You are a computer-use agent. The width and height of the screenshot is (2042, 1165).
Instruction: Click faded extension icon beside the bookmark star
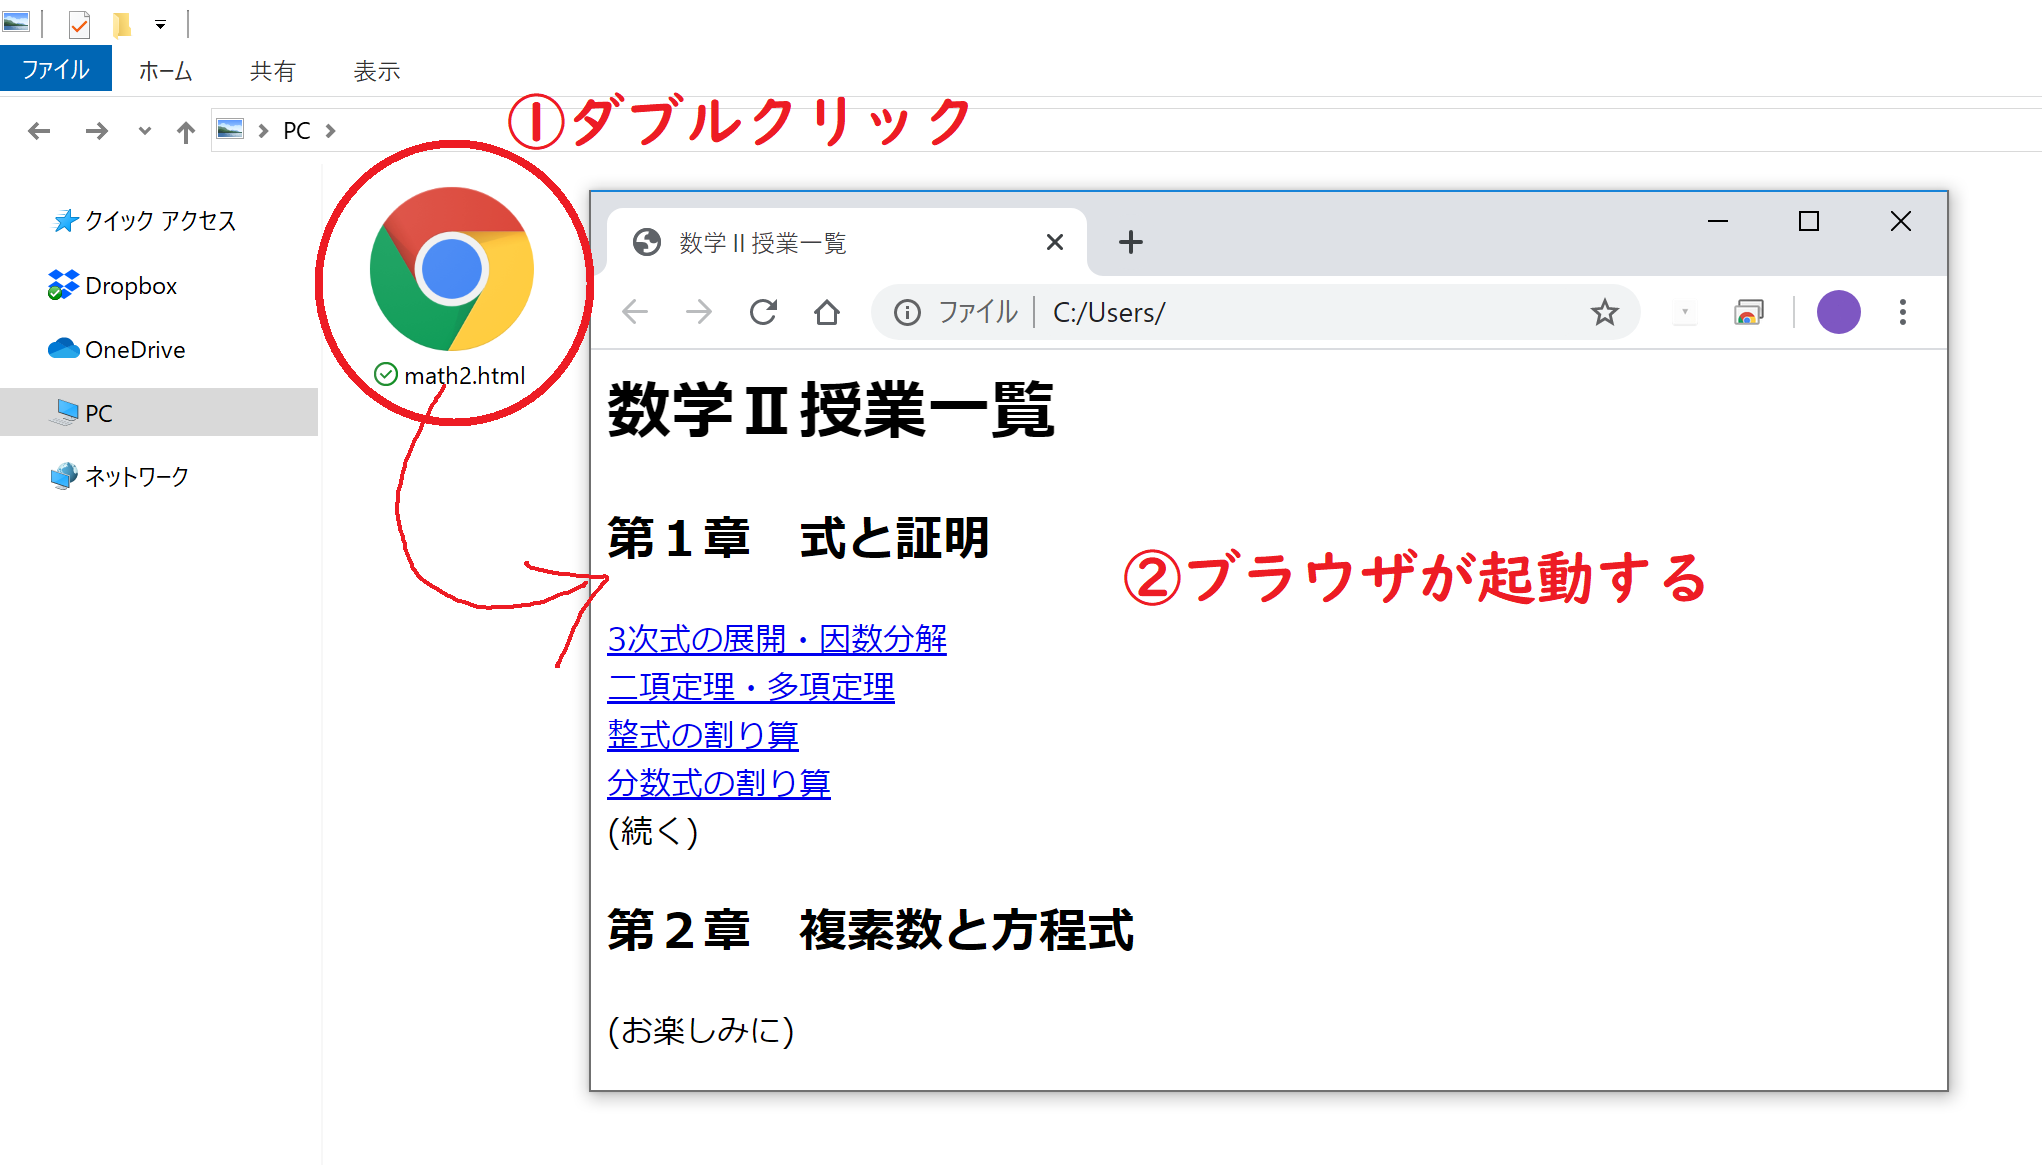point(1685,313)
